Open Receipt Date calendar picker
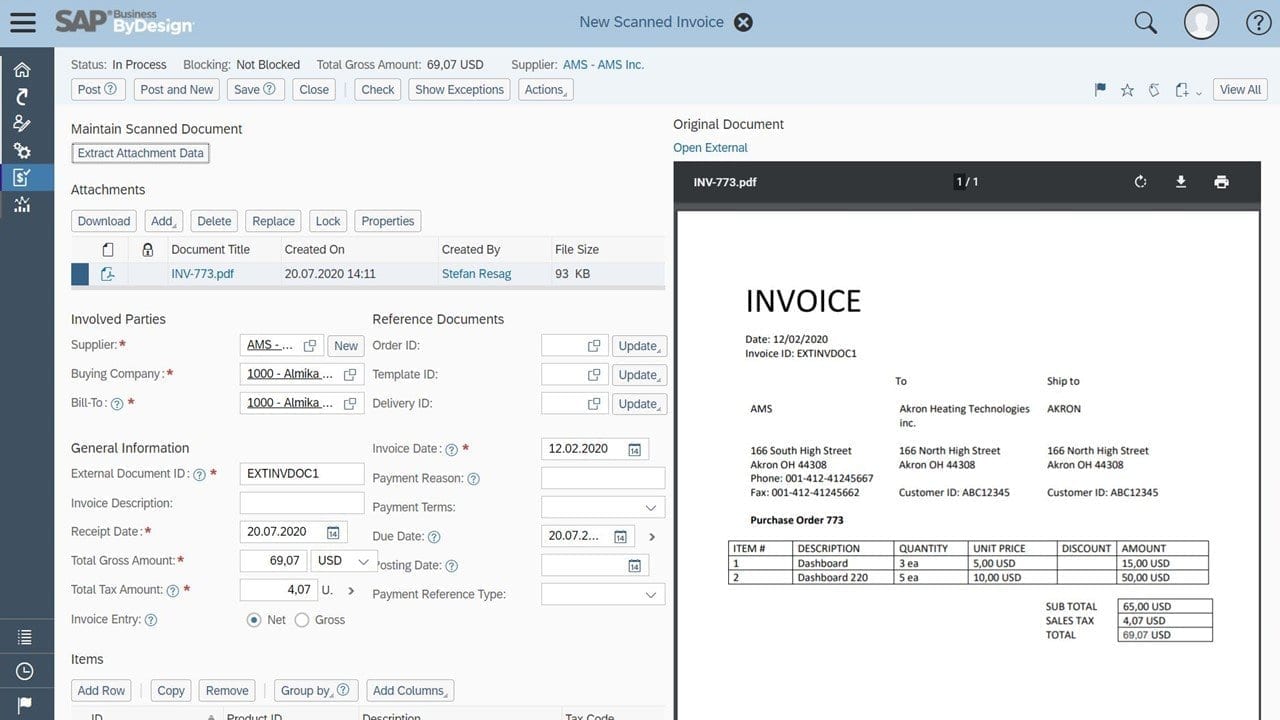The height and width of the screenshot is (720, 1280). [333, 533]
